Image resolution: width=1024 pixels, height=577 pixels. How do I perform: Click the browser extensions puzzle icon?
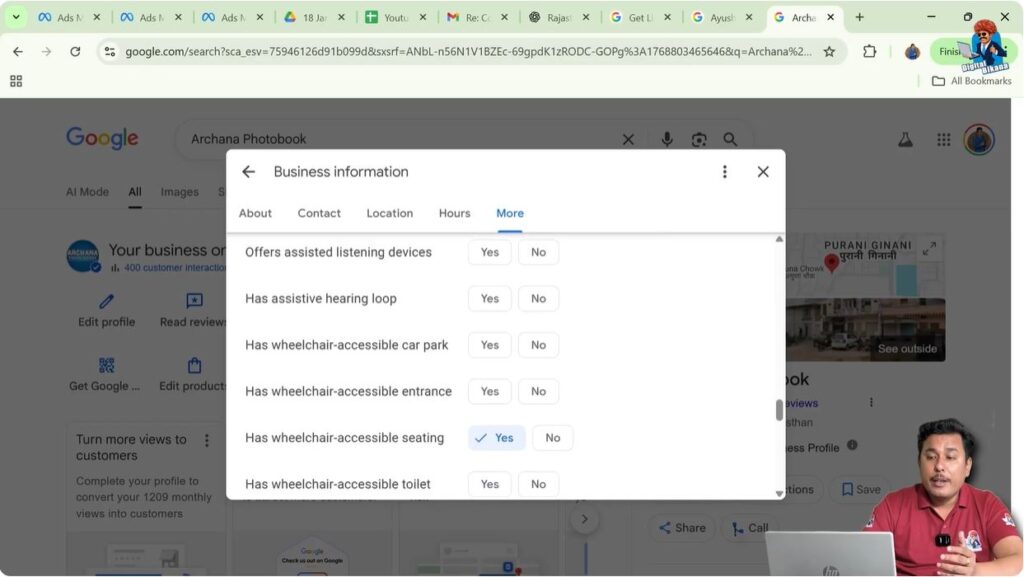click(x=870, y=50)
